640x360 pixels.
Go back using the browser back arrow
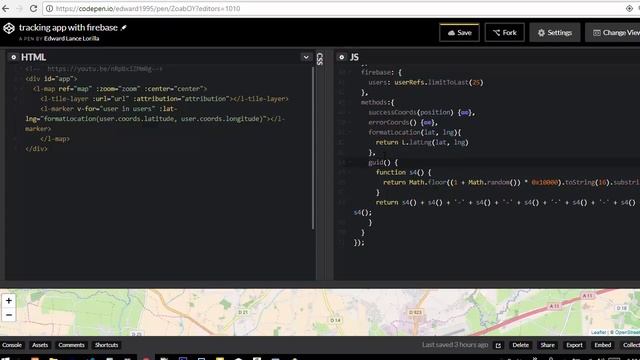tap(6, 8)
